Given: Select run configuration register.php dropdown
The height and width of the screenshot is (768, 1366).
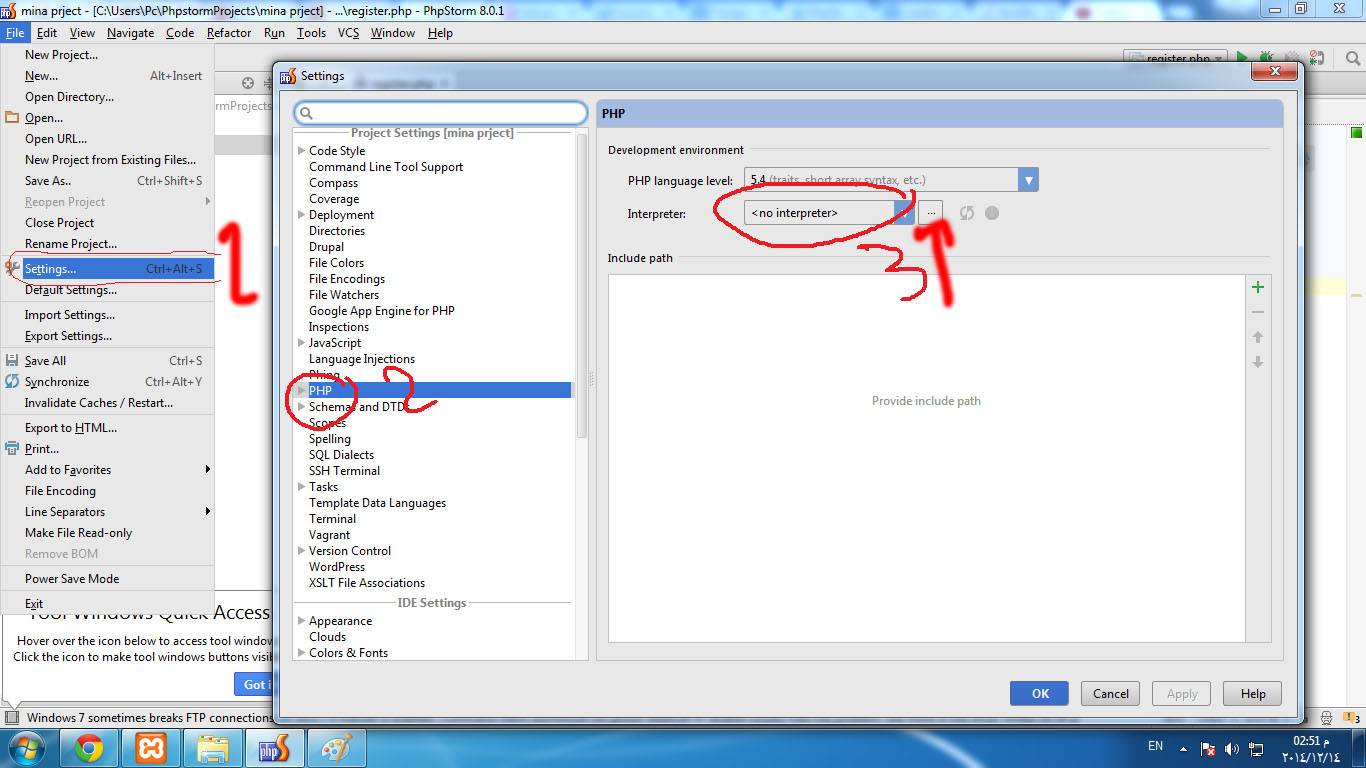Looking at the screenshot, I should (1174, 58).
